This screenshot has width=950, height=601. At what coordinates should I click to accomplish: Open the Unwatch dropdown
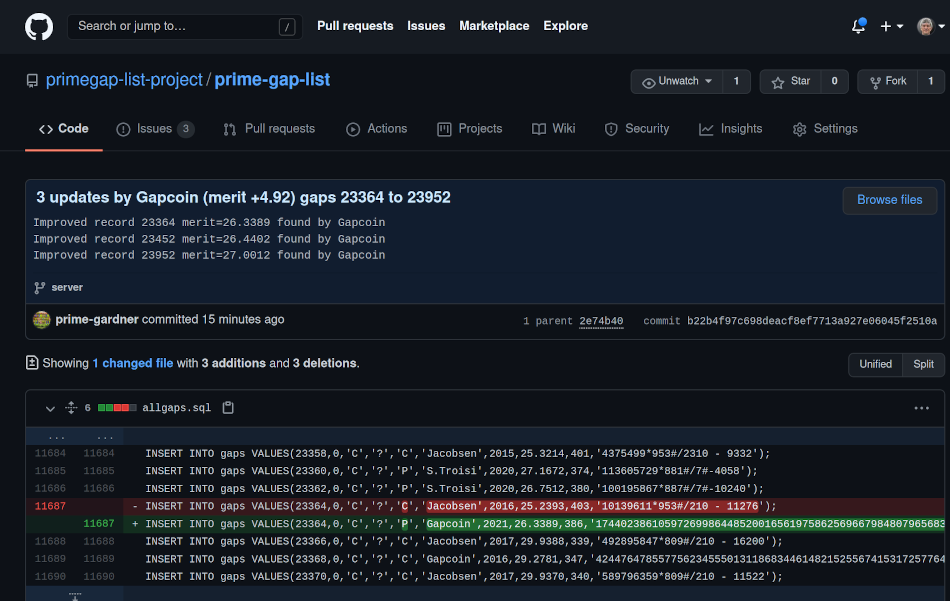click(677, 81)
